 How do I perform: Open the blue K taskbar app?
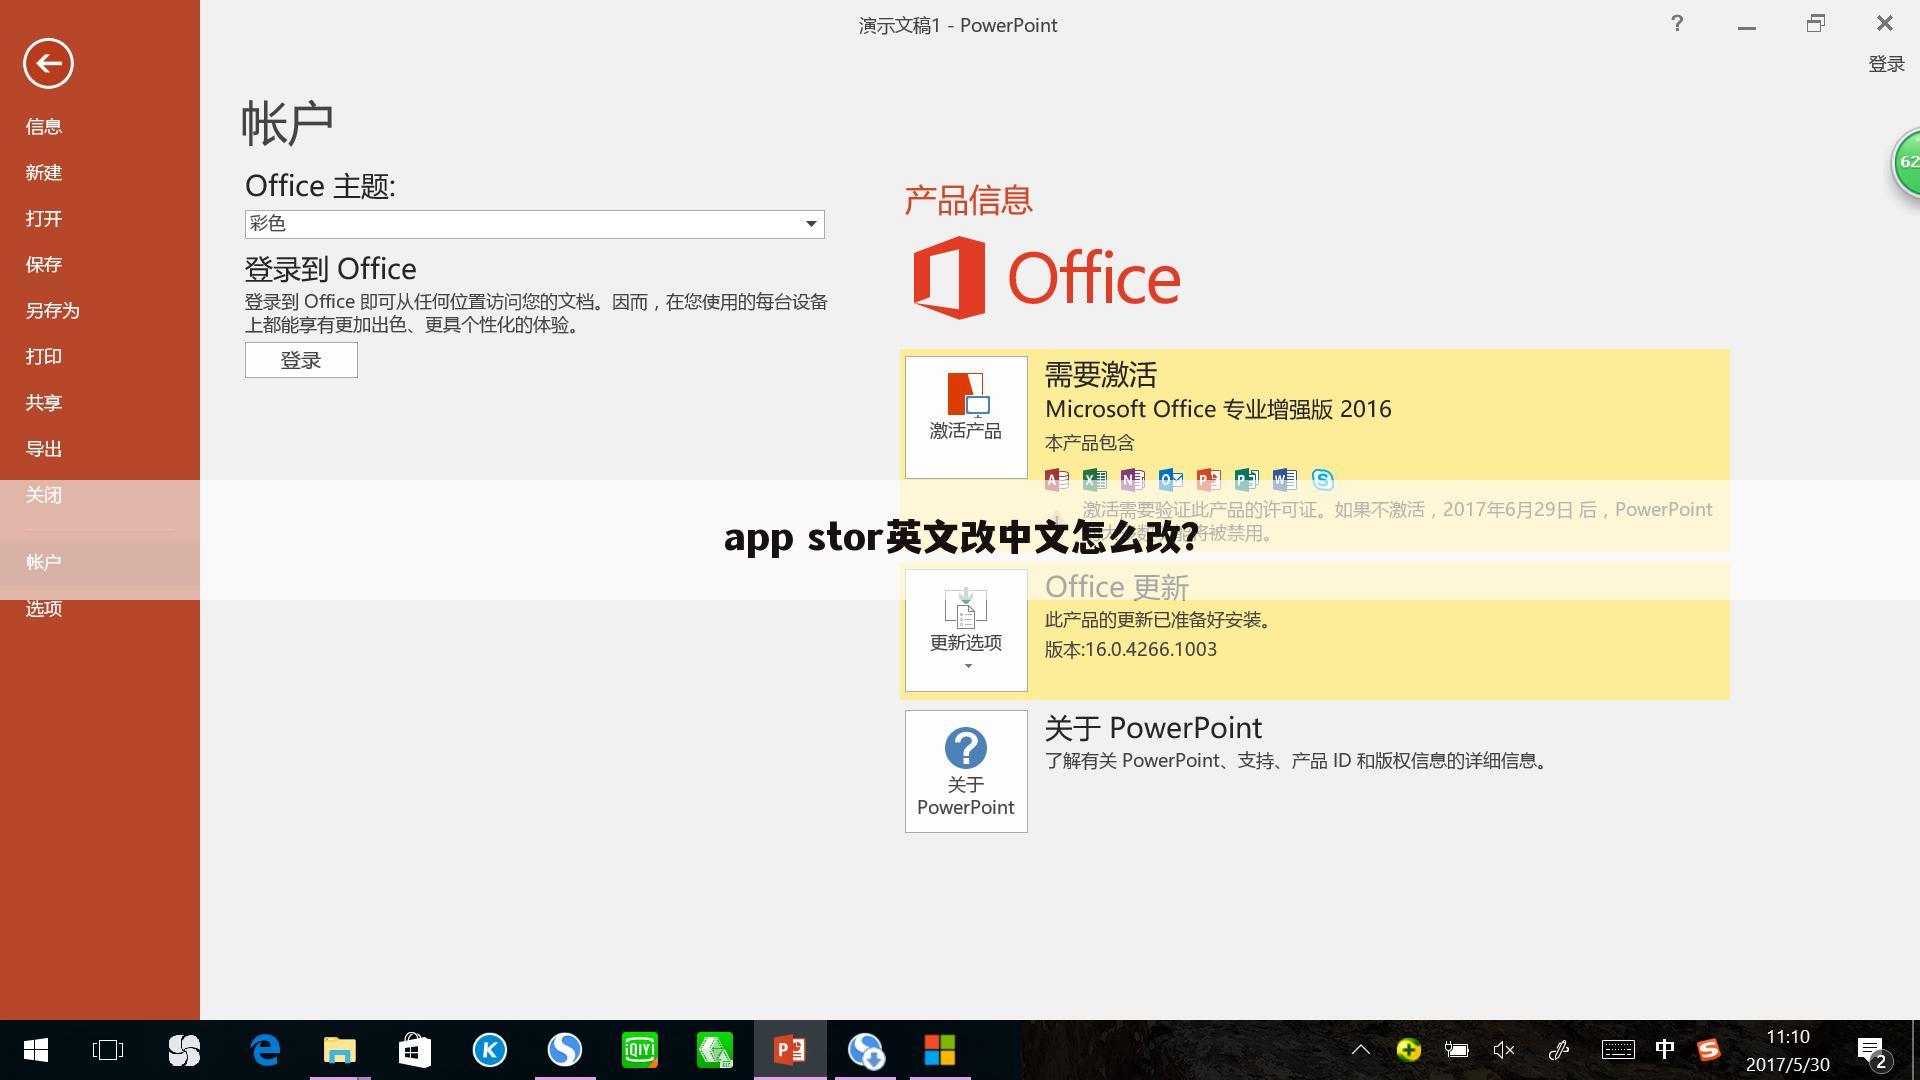tap(490, 1050)
